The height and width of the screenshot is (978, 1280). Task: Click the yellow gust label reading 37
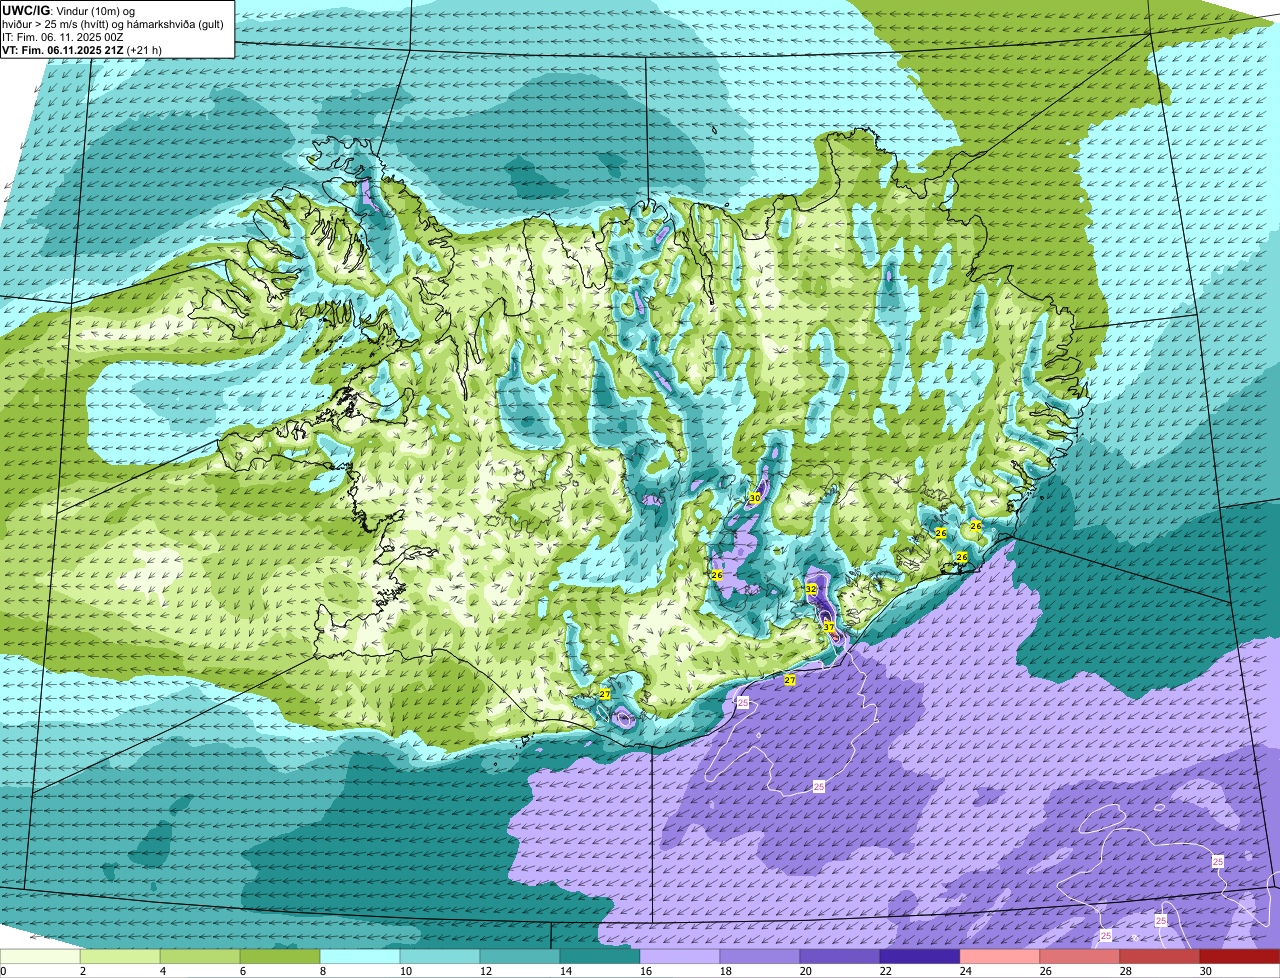[829, 627]
